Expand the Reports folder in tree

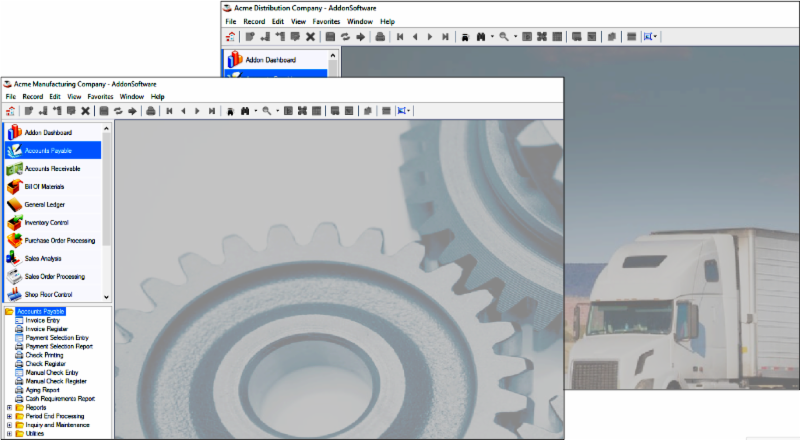(9, 407)
